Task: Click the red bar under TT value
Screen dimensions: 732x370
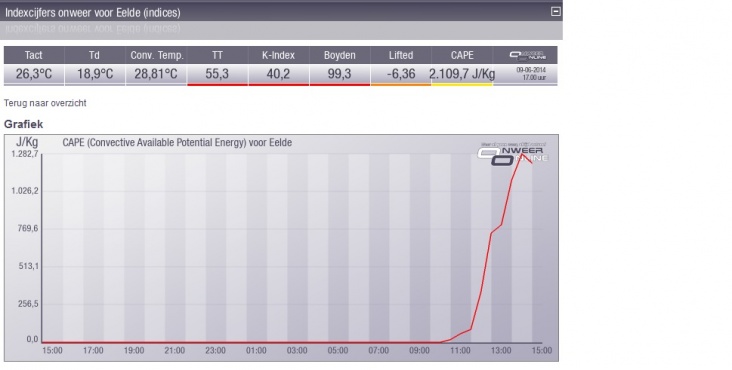Action: point(217,84)
